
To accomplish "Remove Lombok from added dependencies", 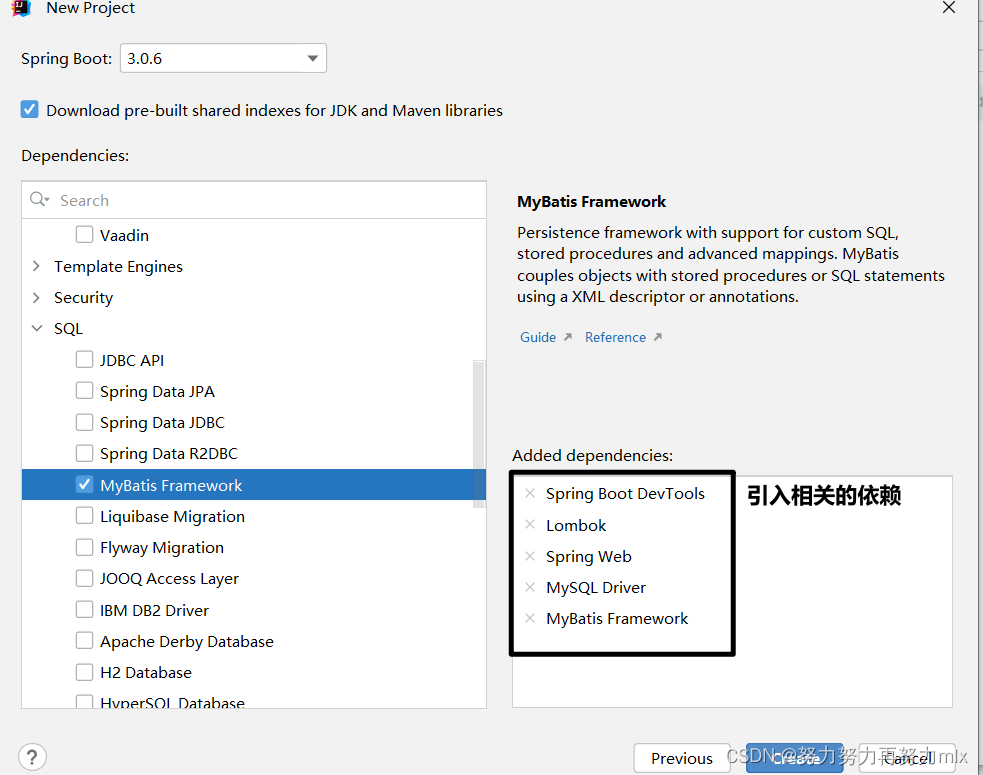I will (530, 525).
